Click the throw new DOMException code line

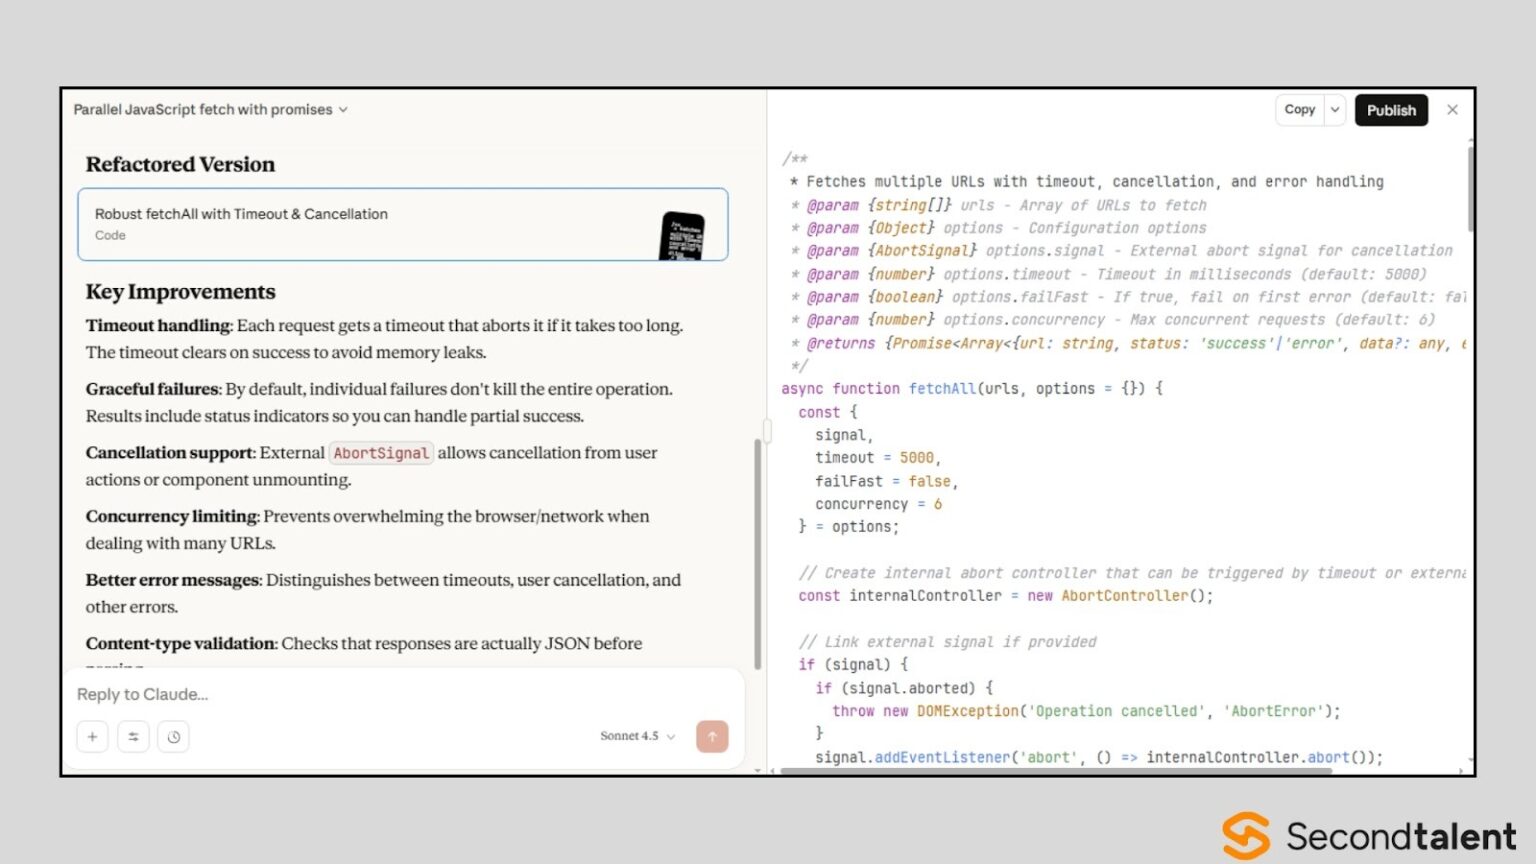click(x=1086, y=711)
